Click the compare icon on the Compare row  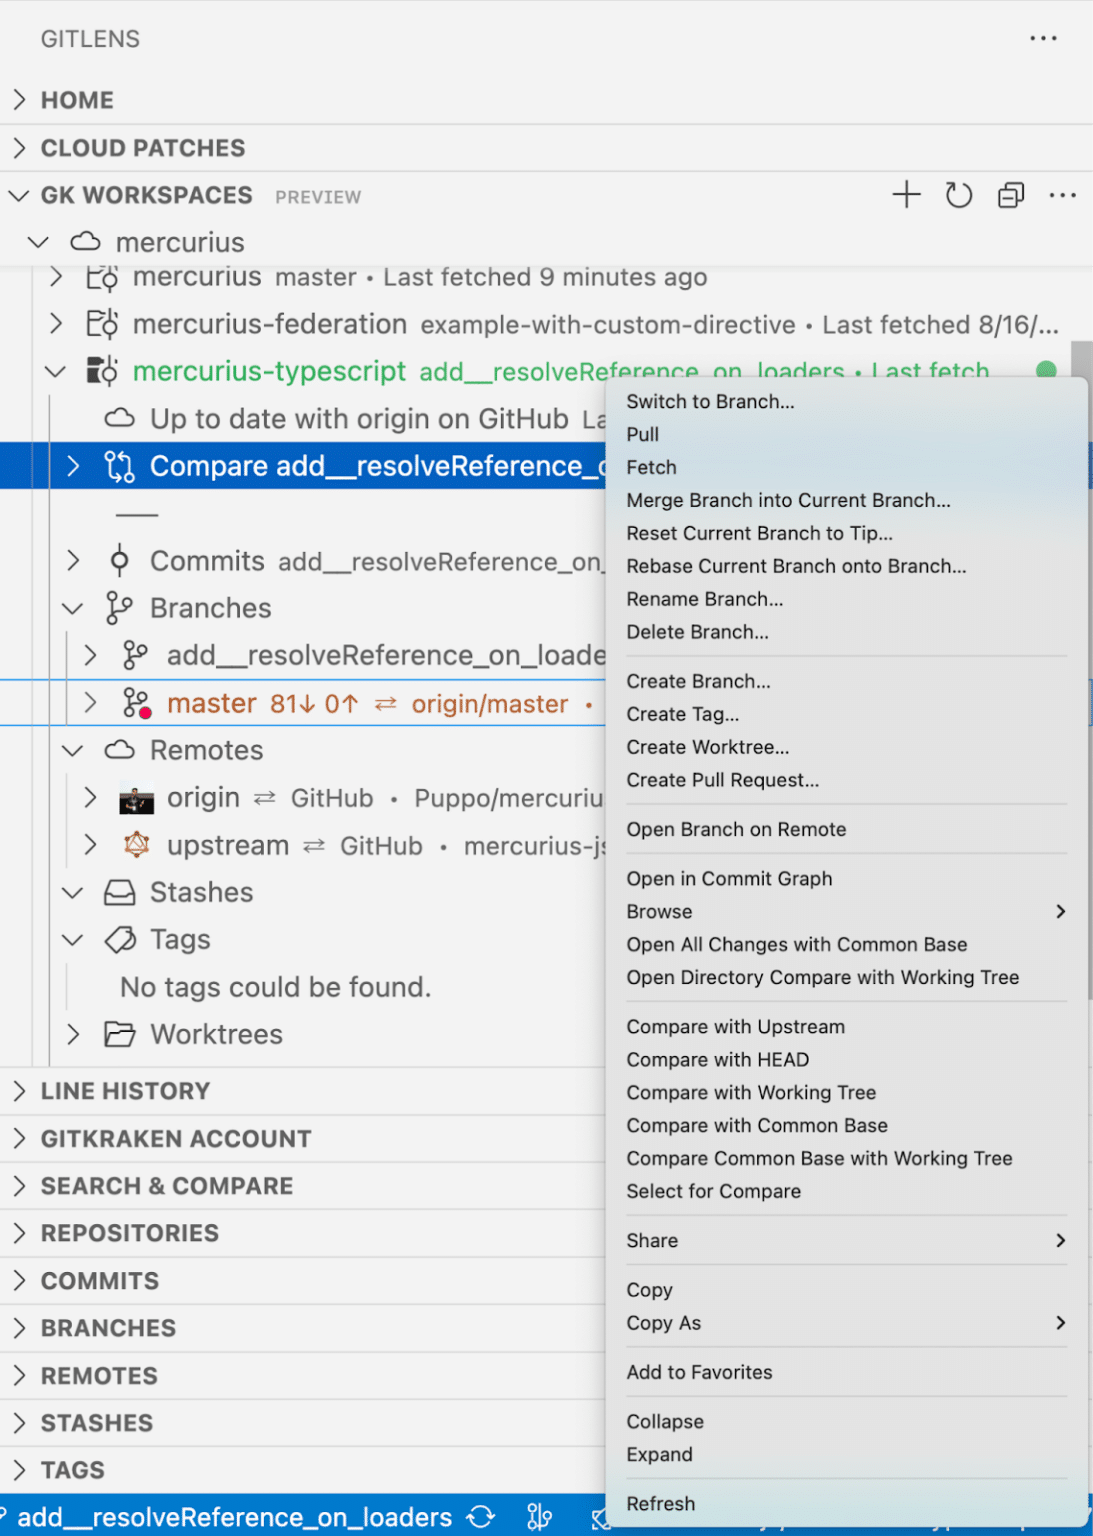[x=120, y=465]
